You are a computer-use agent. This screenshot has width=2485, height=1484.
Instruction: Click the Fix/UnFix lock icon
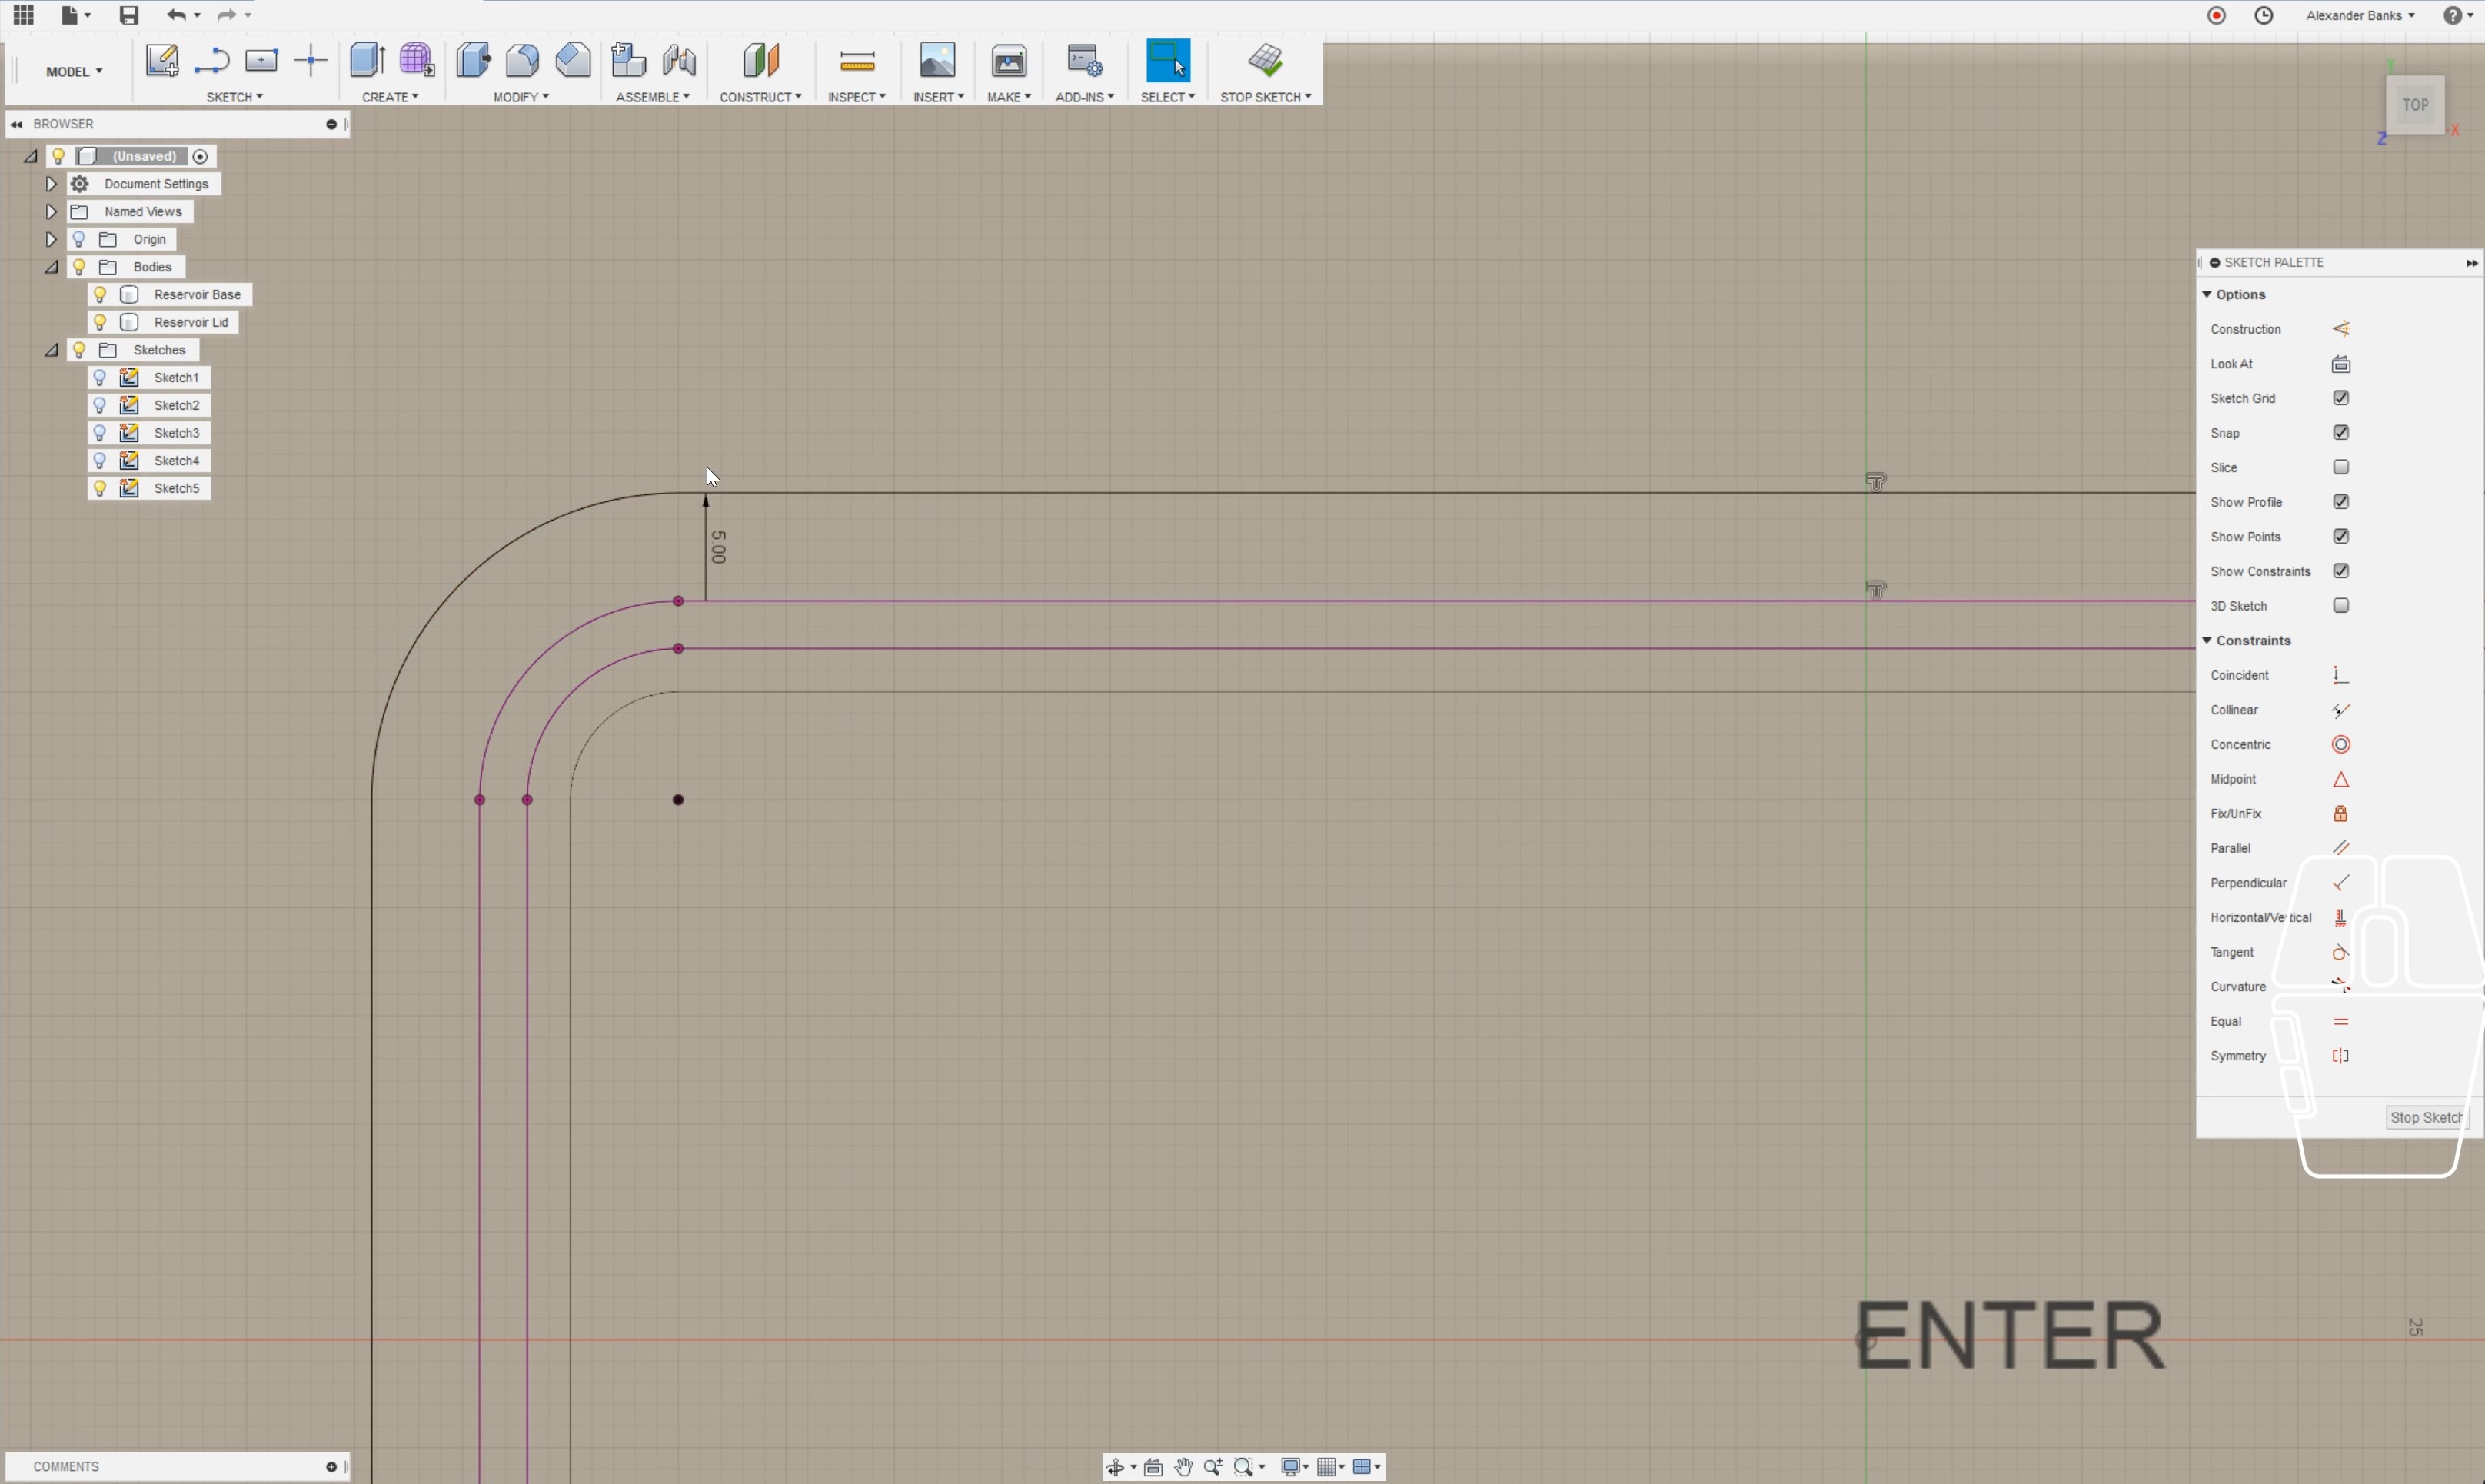click(x=2340, y=814)
